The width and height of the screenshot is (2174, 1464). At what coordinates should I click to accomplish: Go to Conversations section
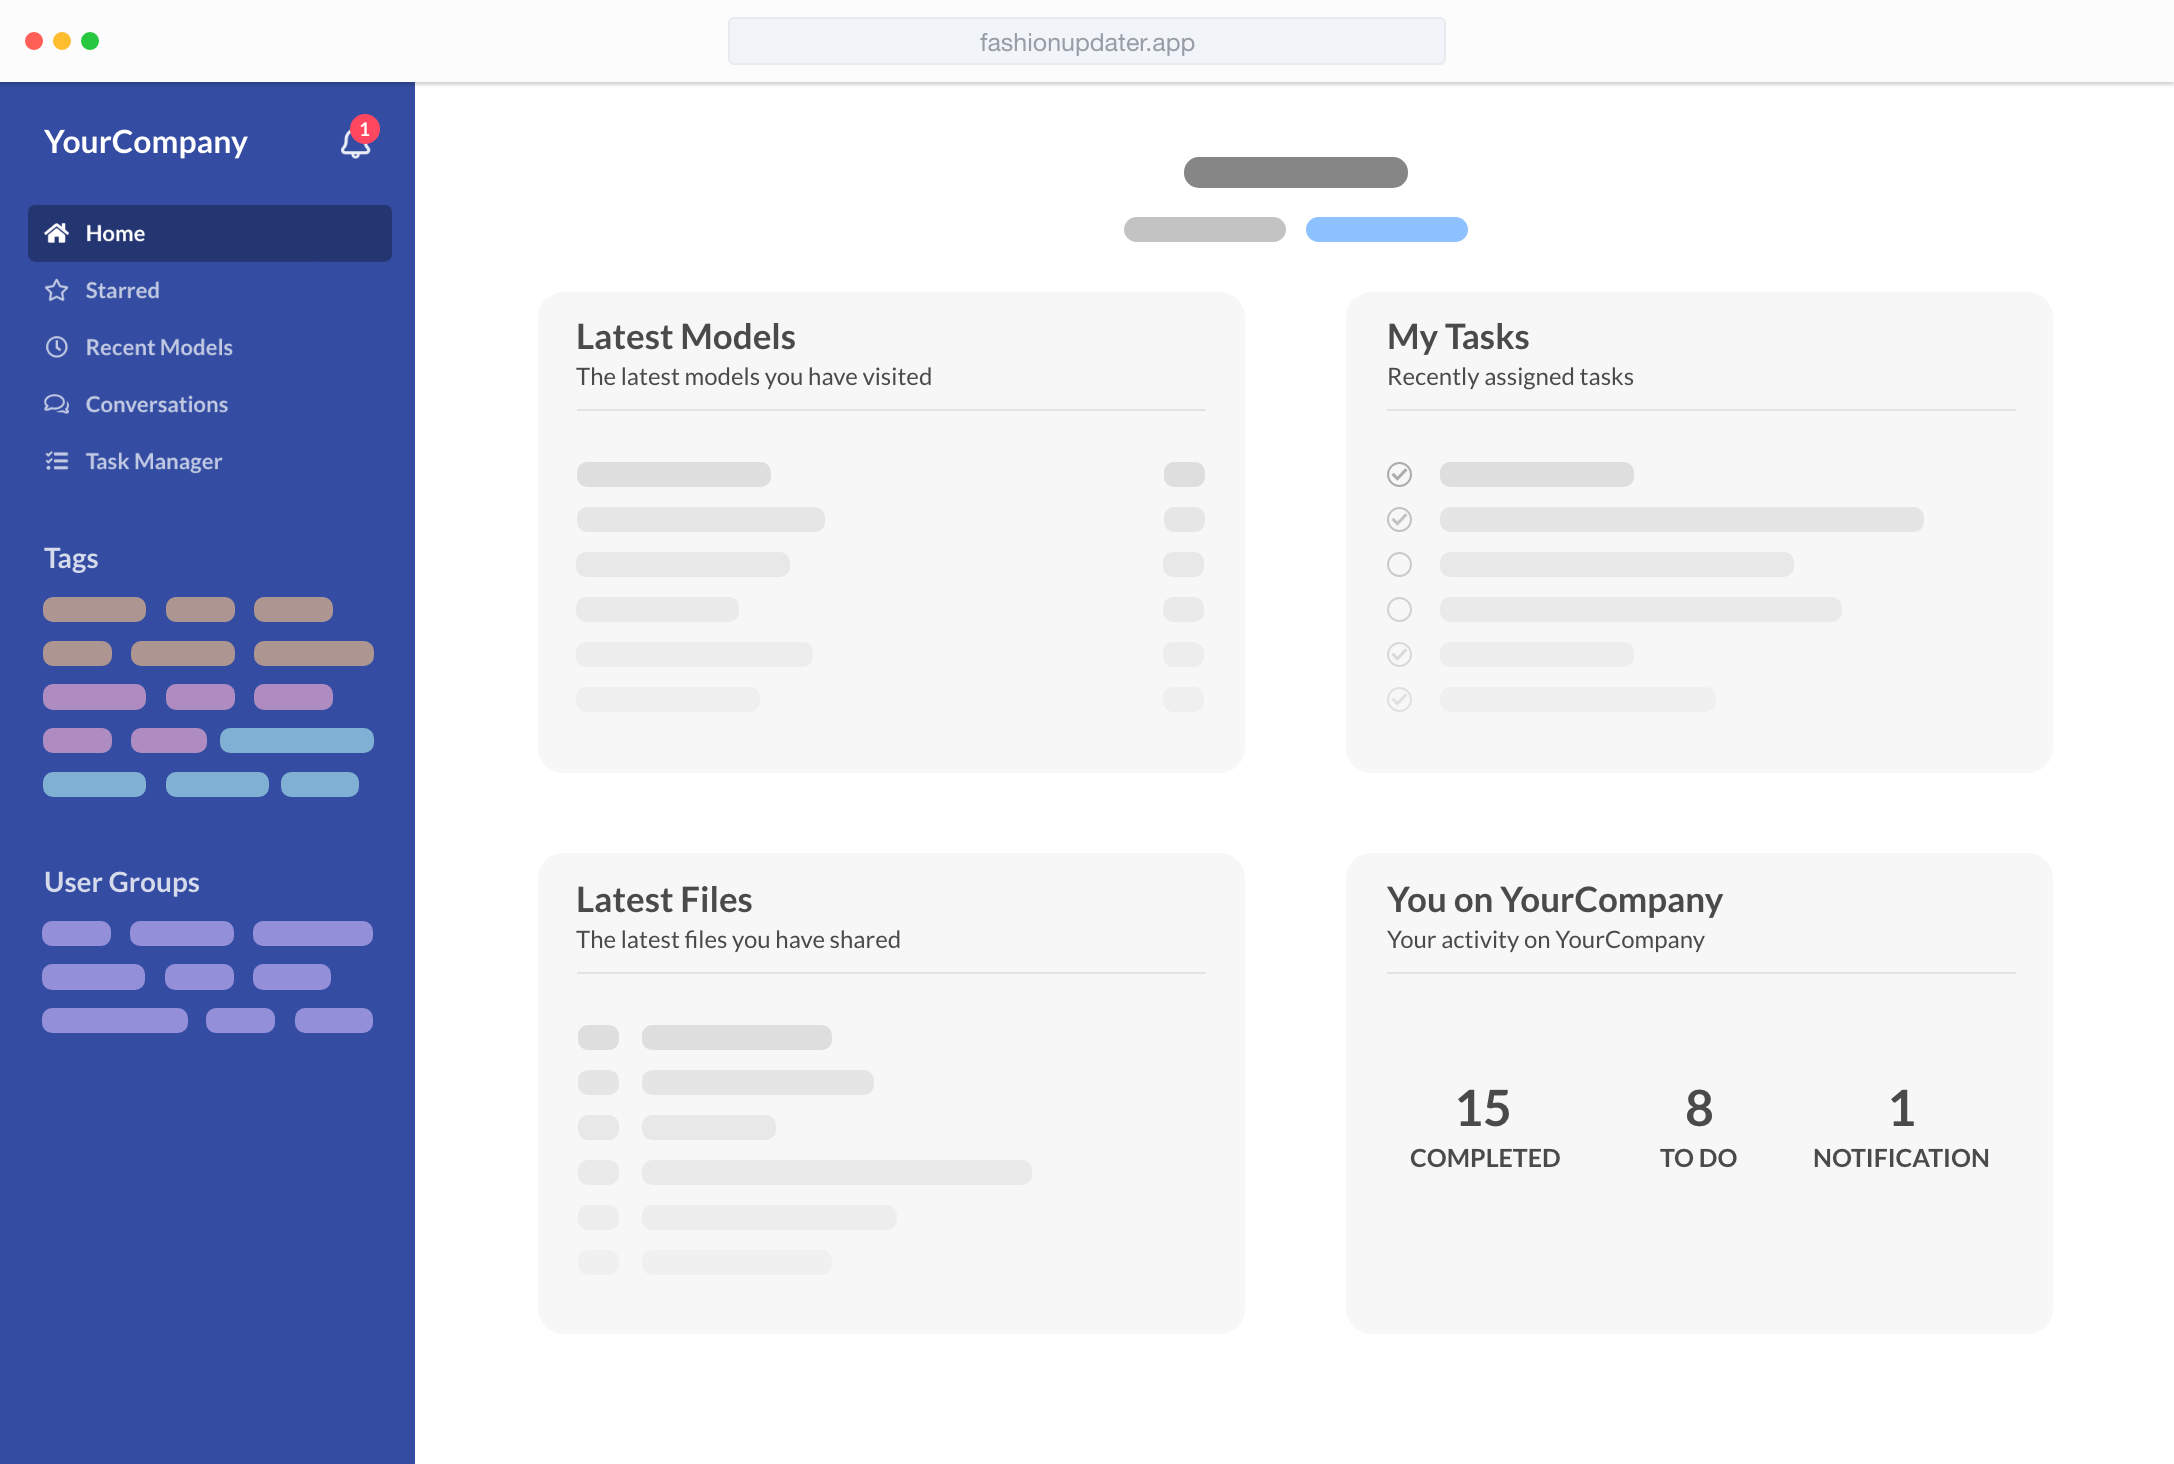157,404
